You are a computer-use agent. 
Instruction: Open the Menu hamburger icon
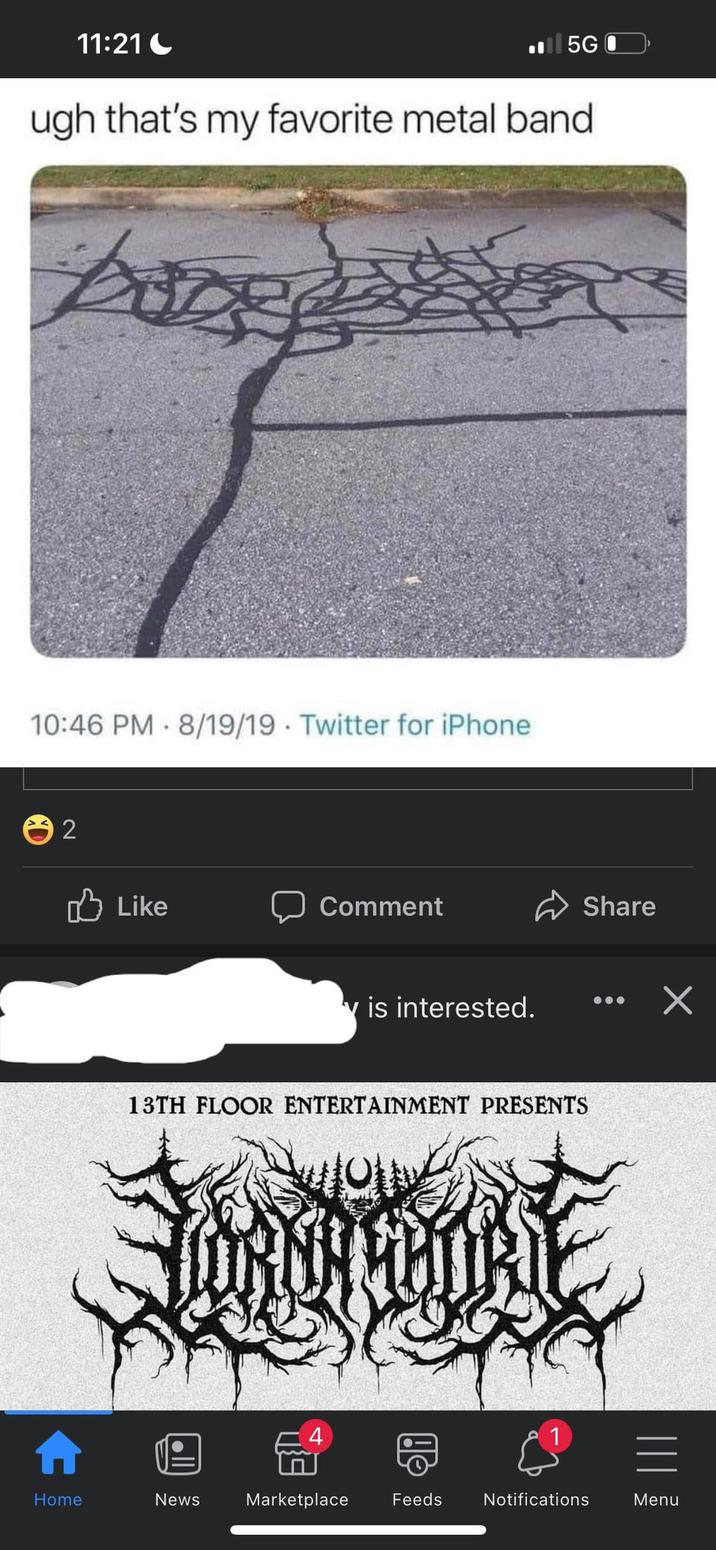(x=656, y=1454)
